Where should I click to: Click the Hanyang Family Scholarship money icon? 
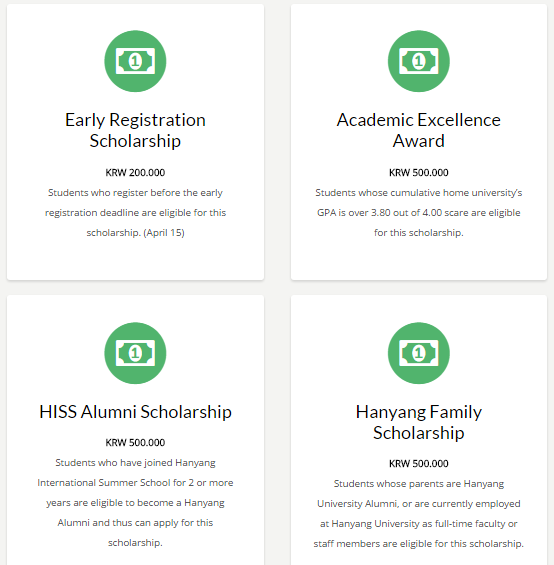click(418, 353)
